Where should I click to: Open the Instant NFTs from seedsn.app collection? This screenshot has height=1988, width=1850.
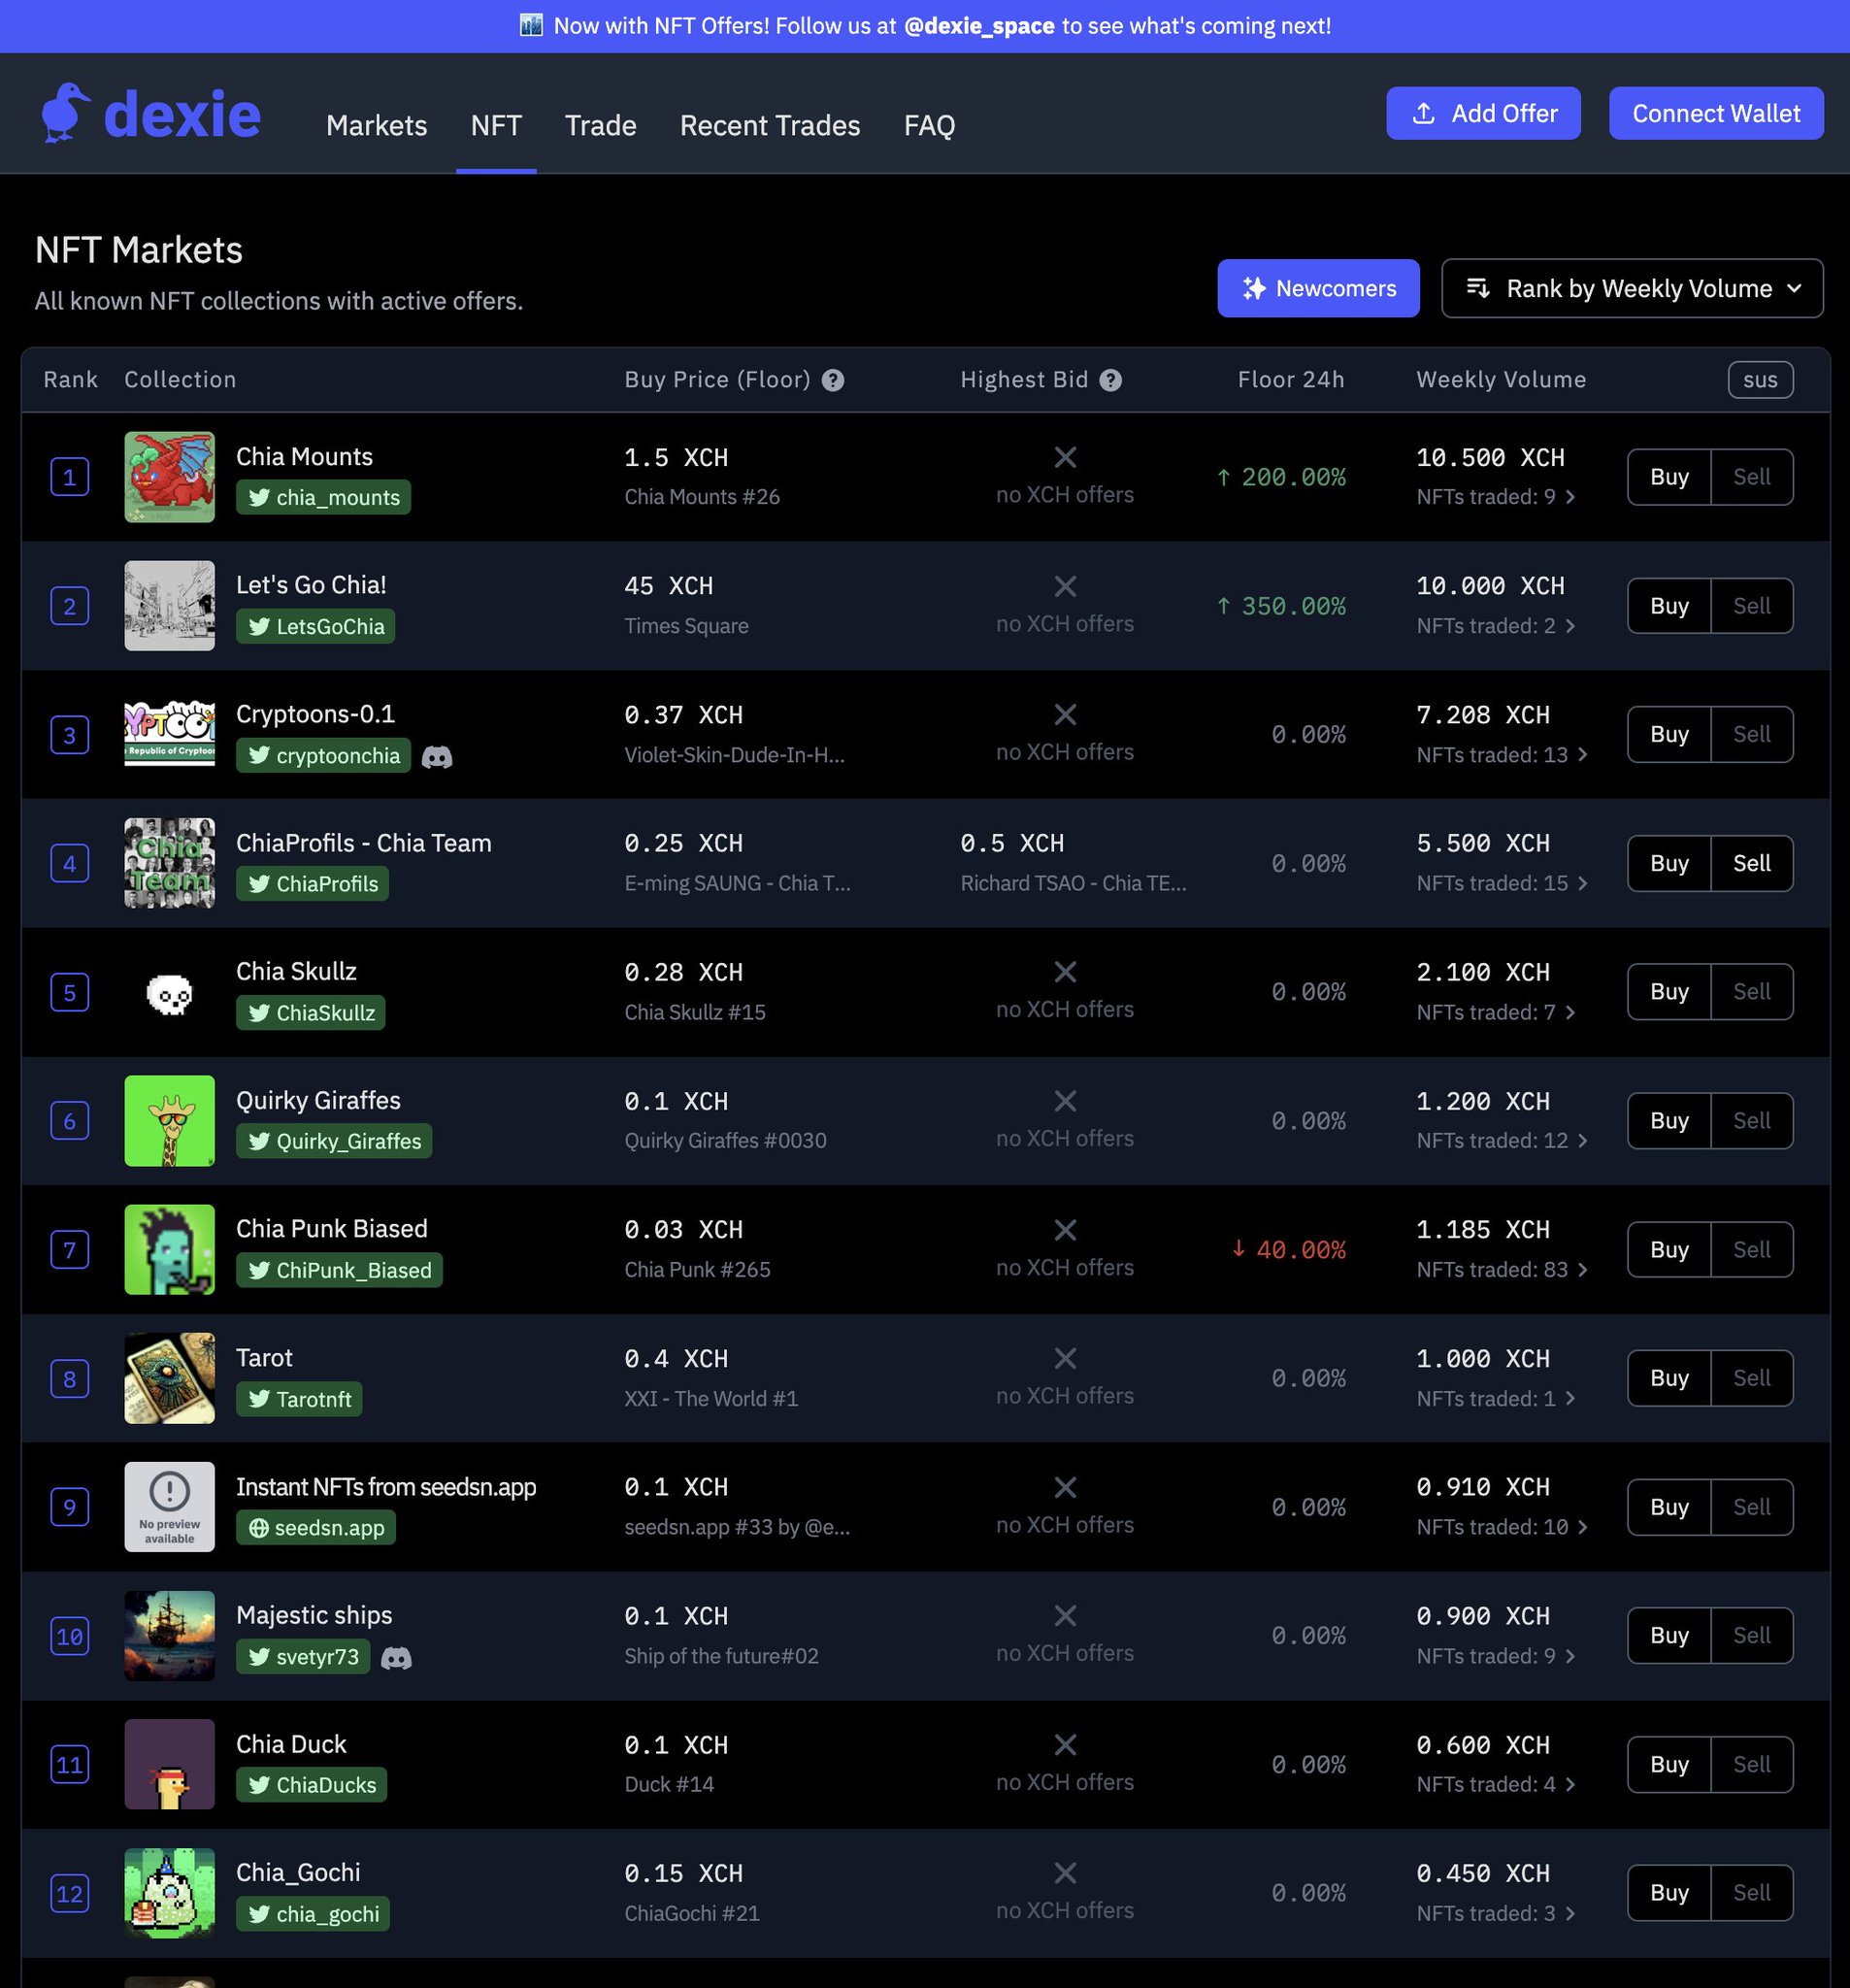click(x=386, y=1487)
